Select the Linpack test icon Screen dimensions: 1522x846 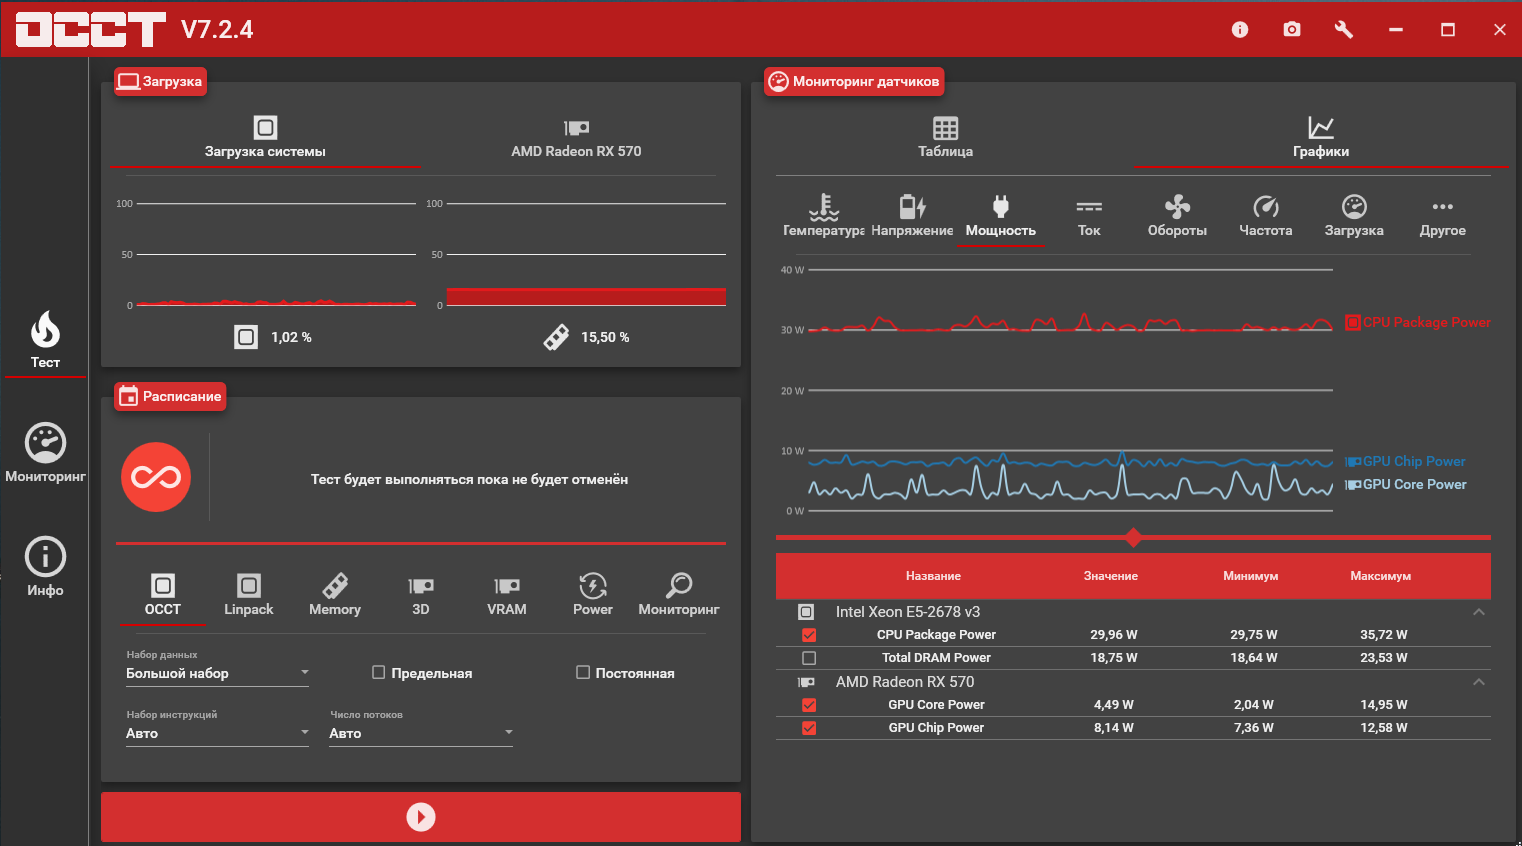click(249, 594)
